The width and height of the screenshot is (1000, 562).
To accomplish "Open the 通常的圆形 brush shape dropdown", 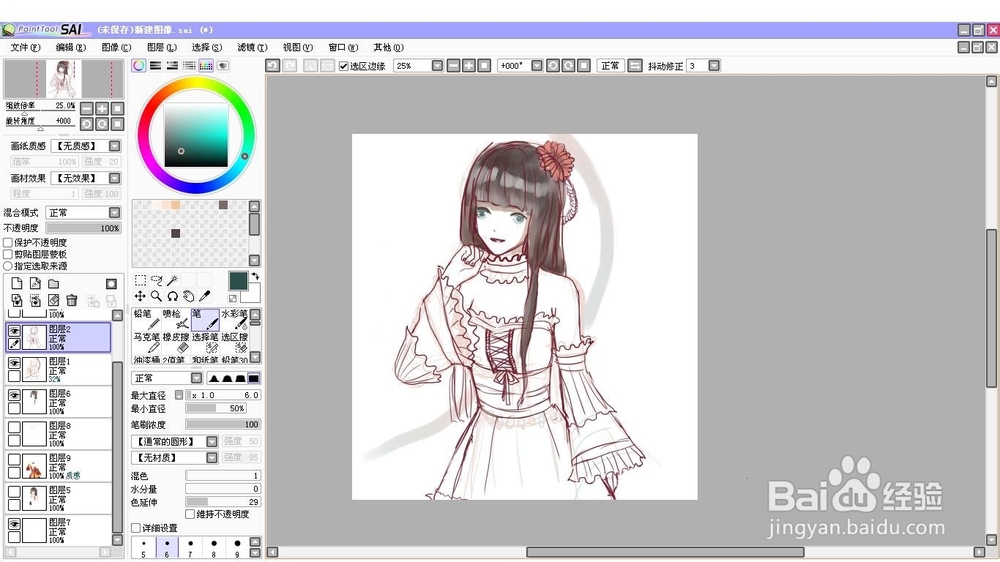I will [212, 441].
